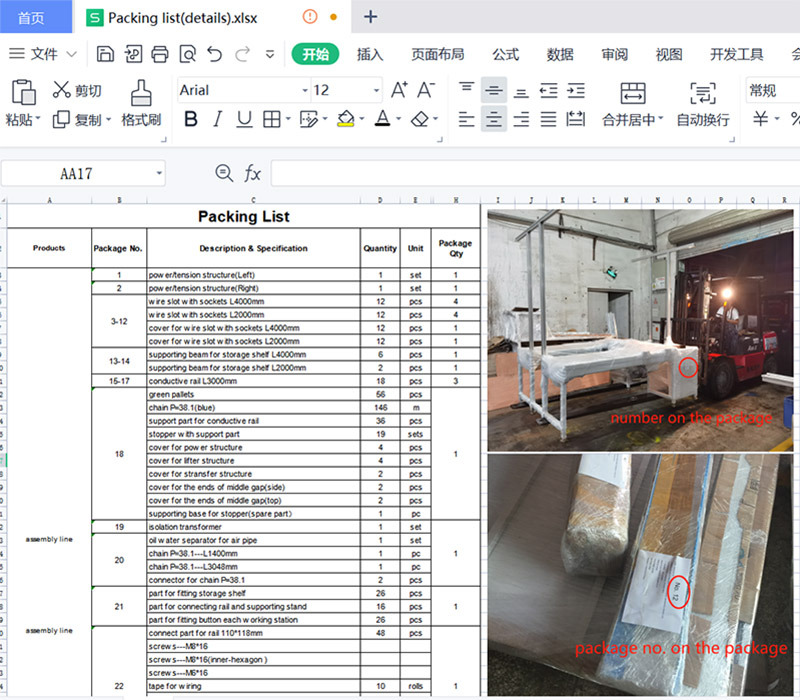
Task: Click the Undo arrow icon
Action: (214, 54)
